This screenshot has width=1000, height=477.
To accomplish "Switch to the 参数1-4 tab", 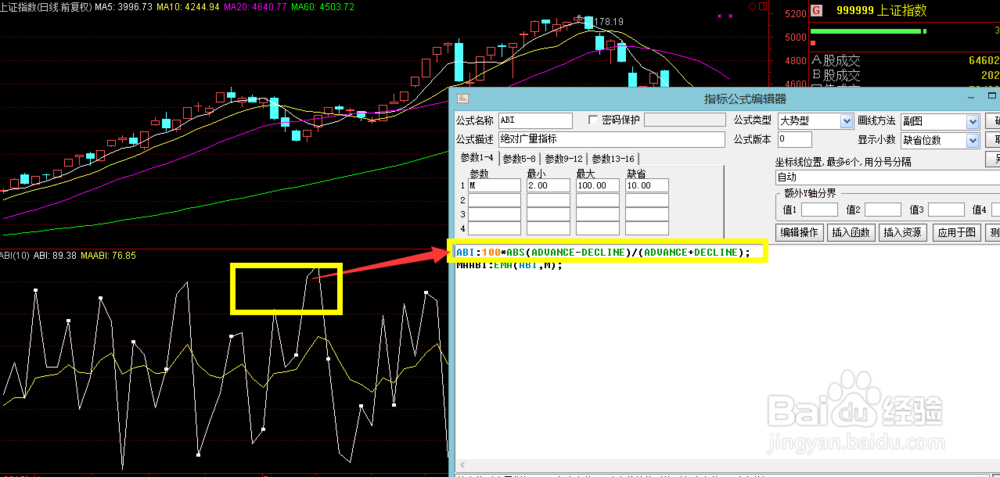I will (478, 158).
